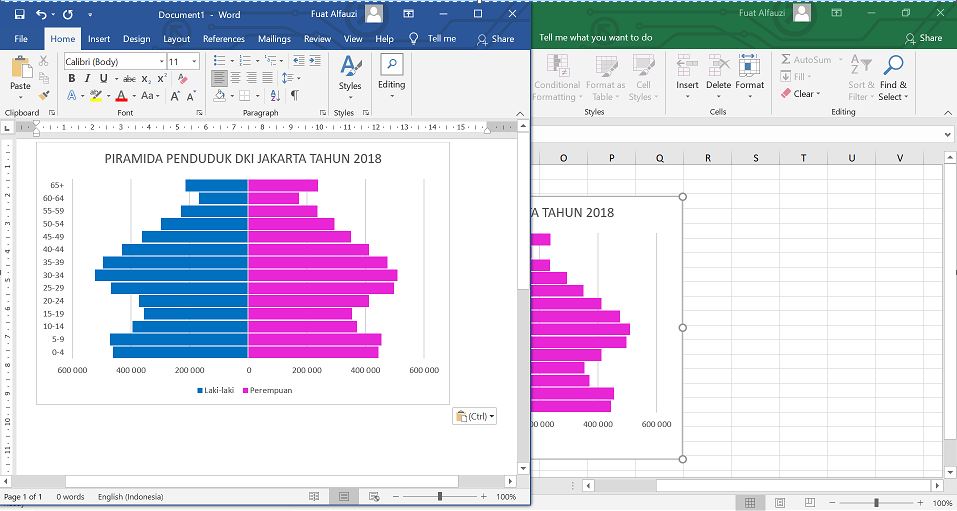Increase font size with grow font icon
Screen dimensions: 957x511
[175, 96]
